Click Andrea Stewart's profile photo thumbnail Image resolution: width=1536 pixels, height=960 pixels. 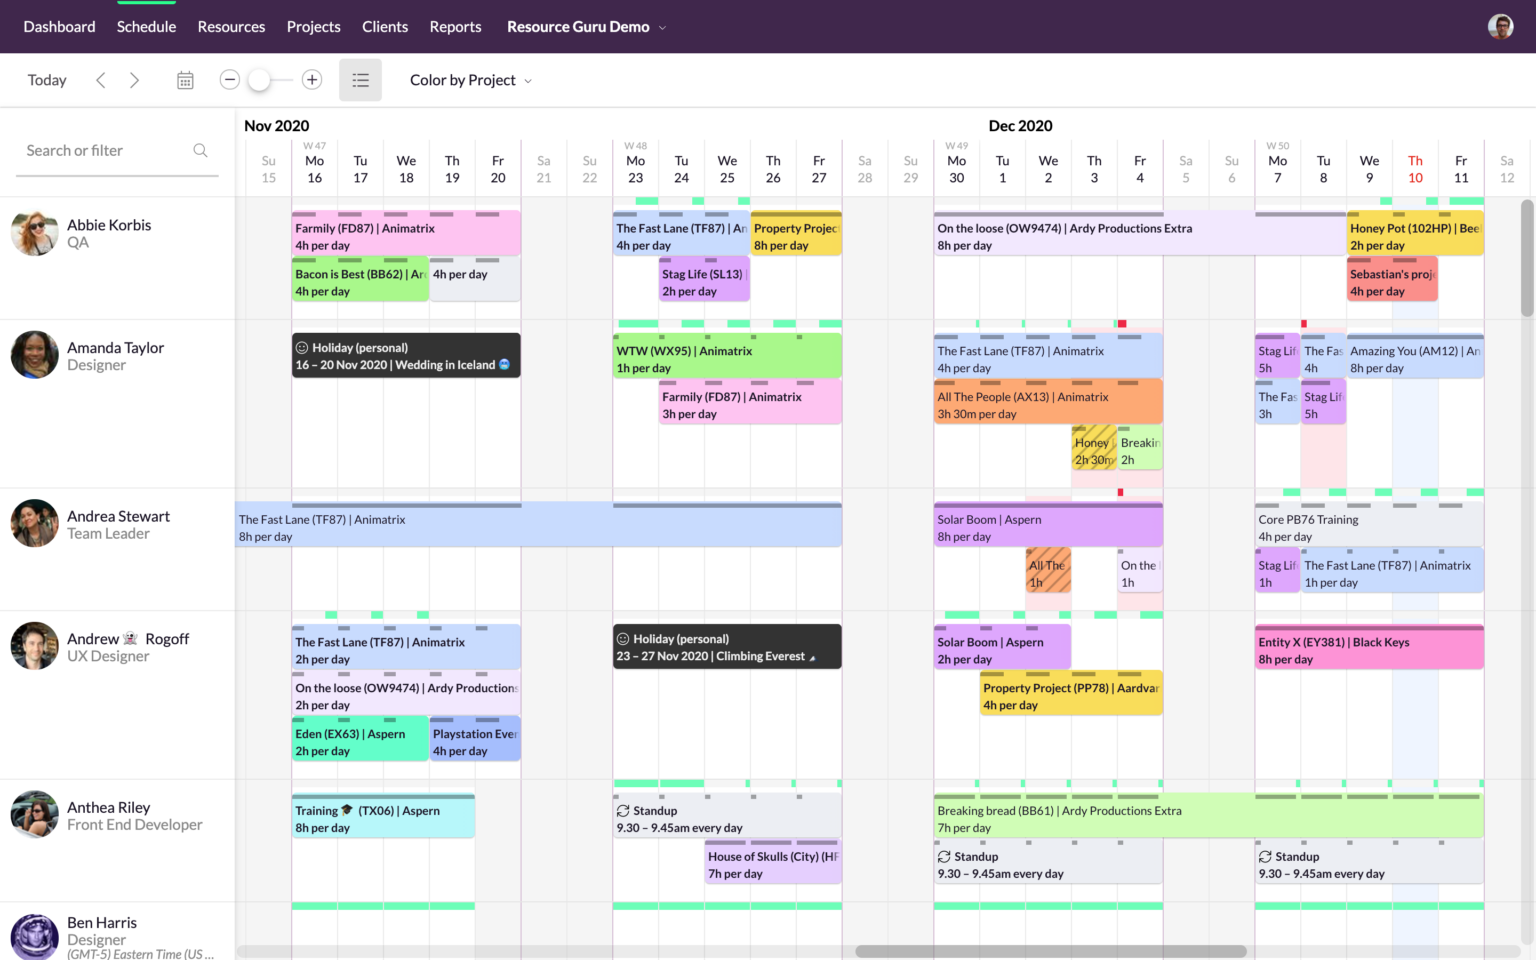tap(34, 523)
